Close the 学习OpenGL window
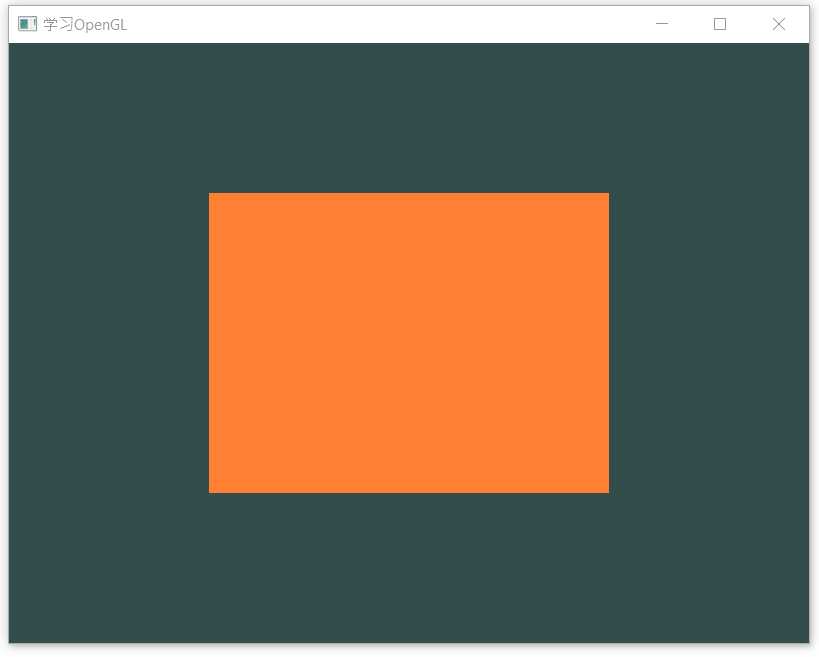819x657 pixels. pos(779,24)
